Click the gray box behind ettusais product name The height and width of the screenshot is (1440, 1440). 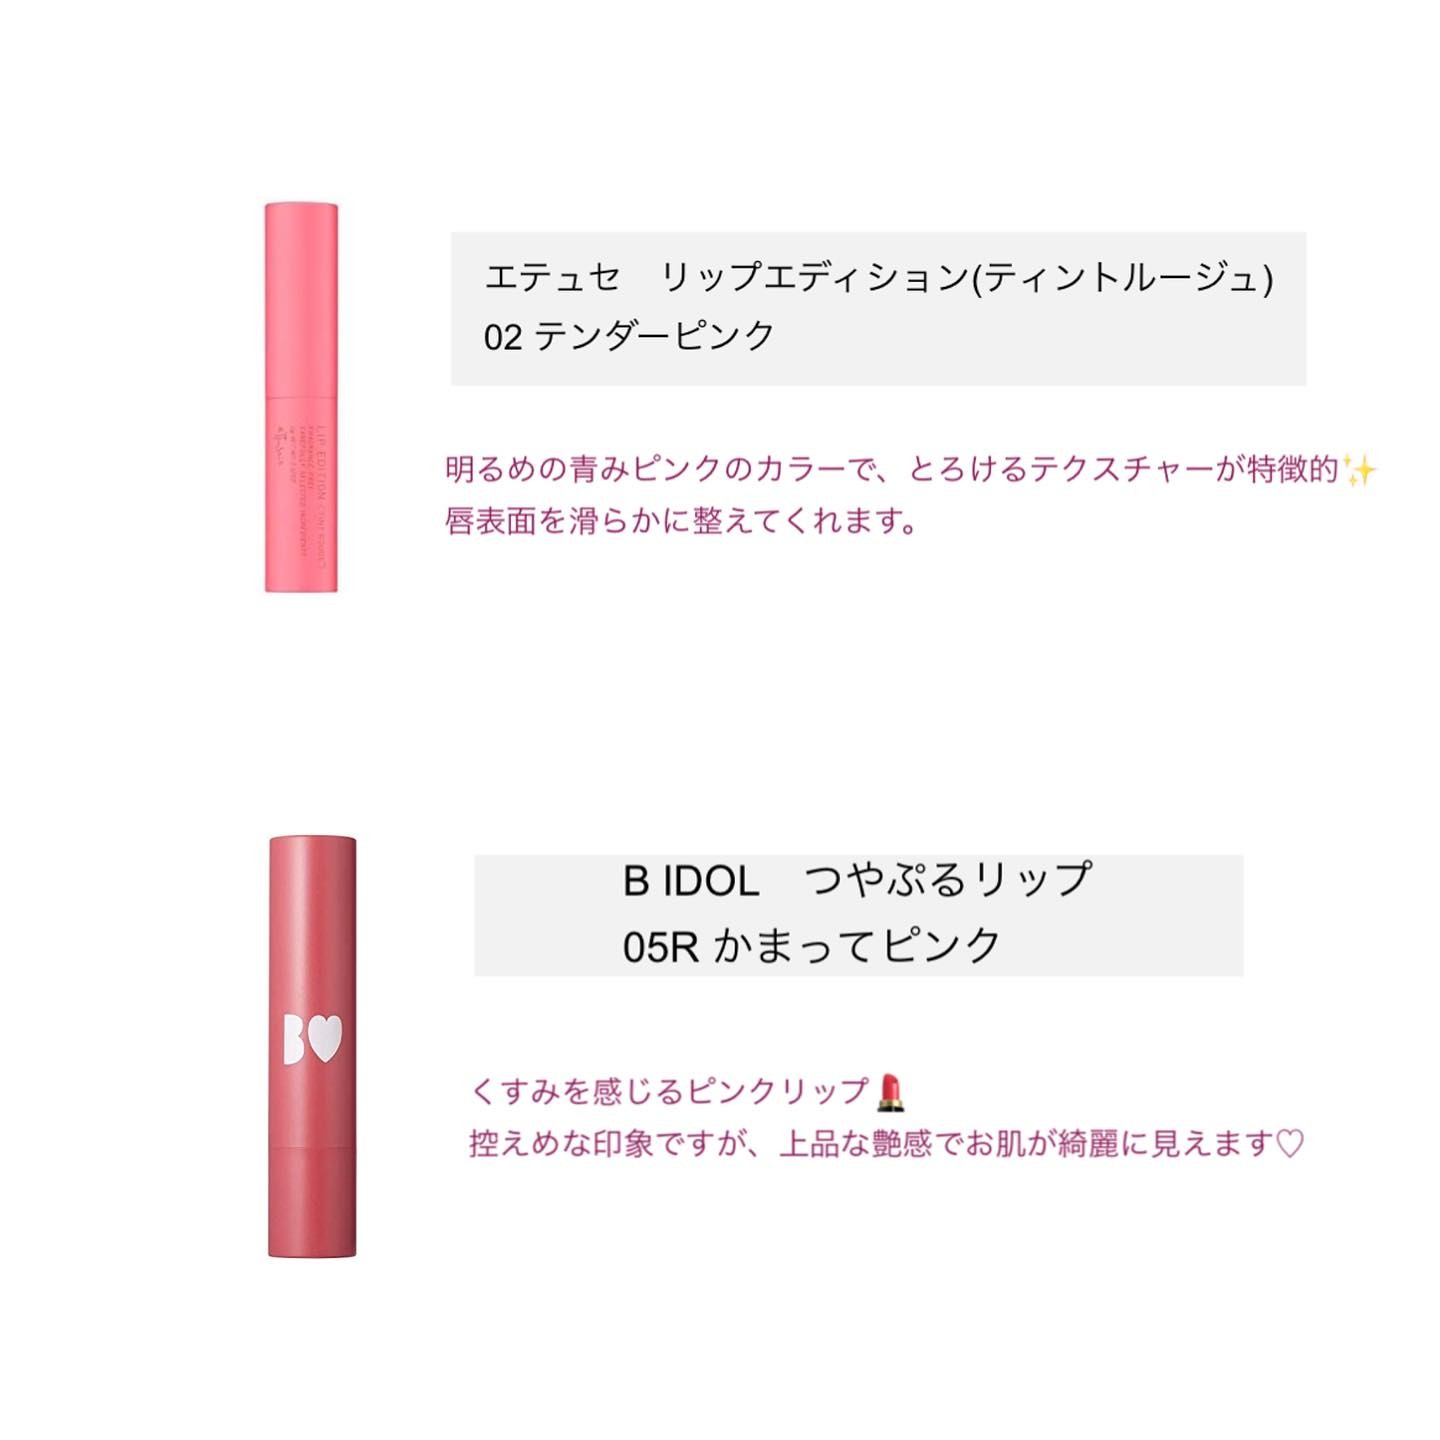(878, 308)
